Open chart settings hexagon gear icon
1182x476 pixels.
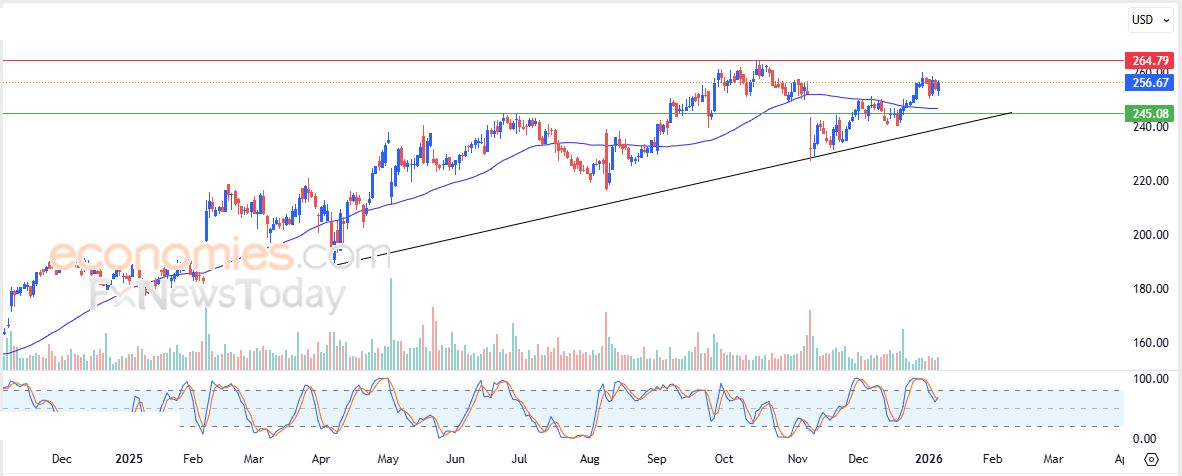1151,459
